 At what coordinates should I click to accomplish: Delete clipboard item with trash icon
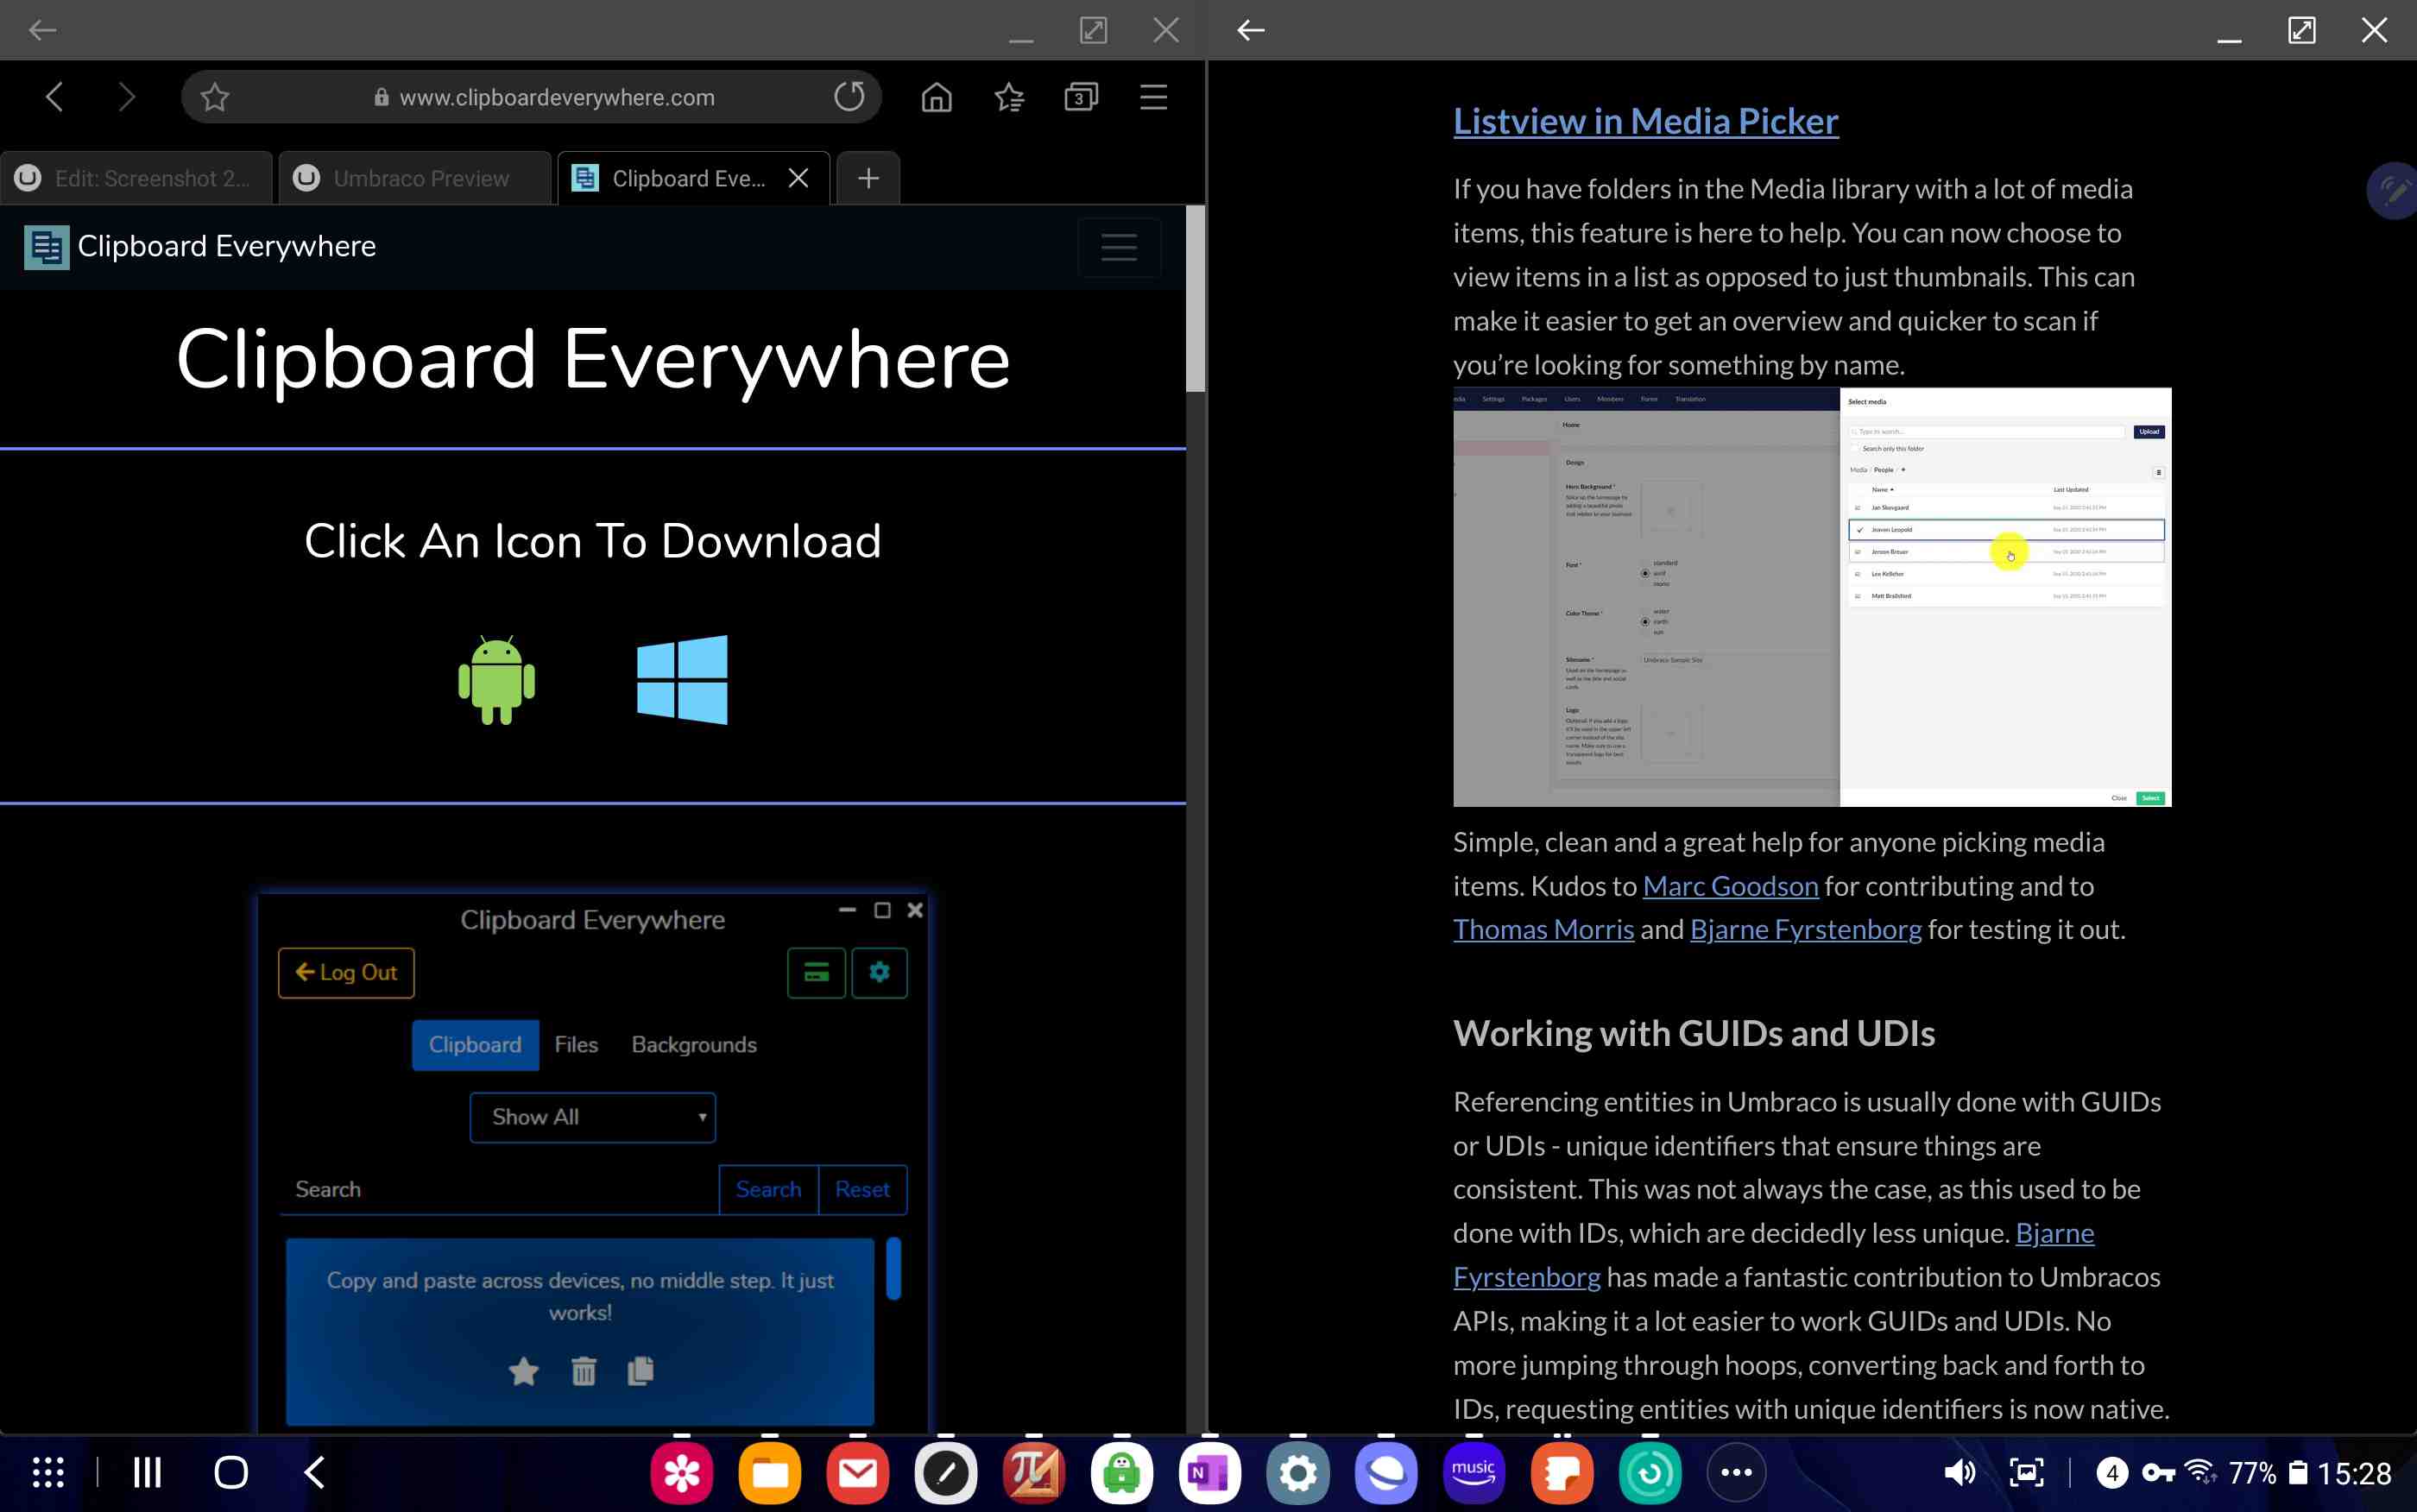coord(584,1371)
